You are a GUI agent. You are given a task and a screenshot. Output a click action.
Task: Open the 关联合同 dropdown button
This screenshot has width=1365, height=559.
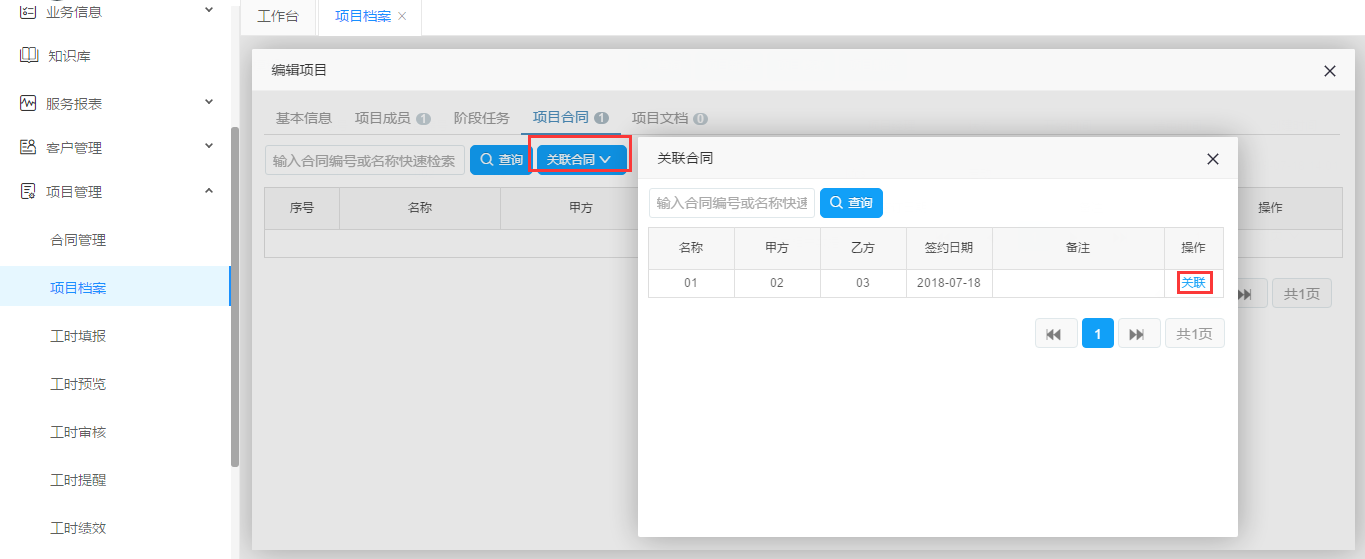580,160
